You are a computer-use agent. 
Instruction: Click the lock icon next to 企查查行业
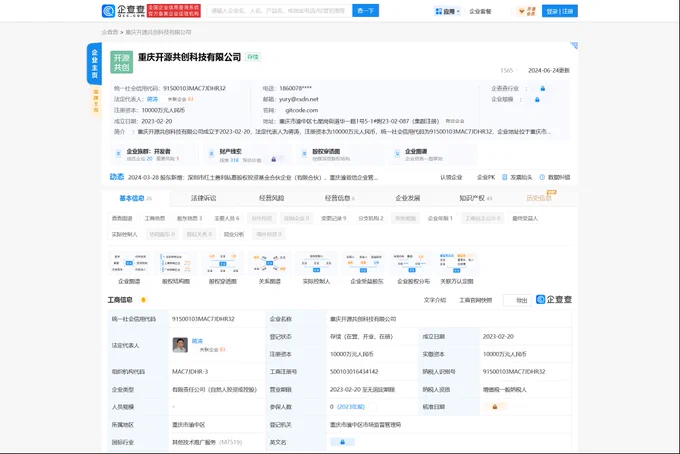tap(543, 88)
